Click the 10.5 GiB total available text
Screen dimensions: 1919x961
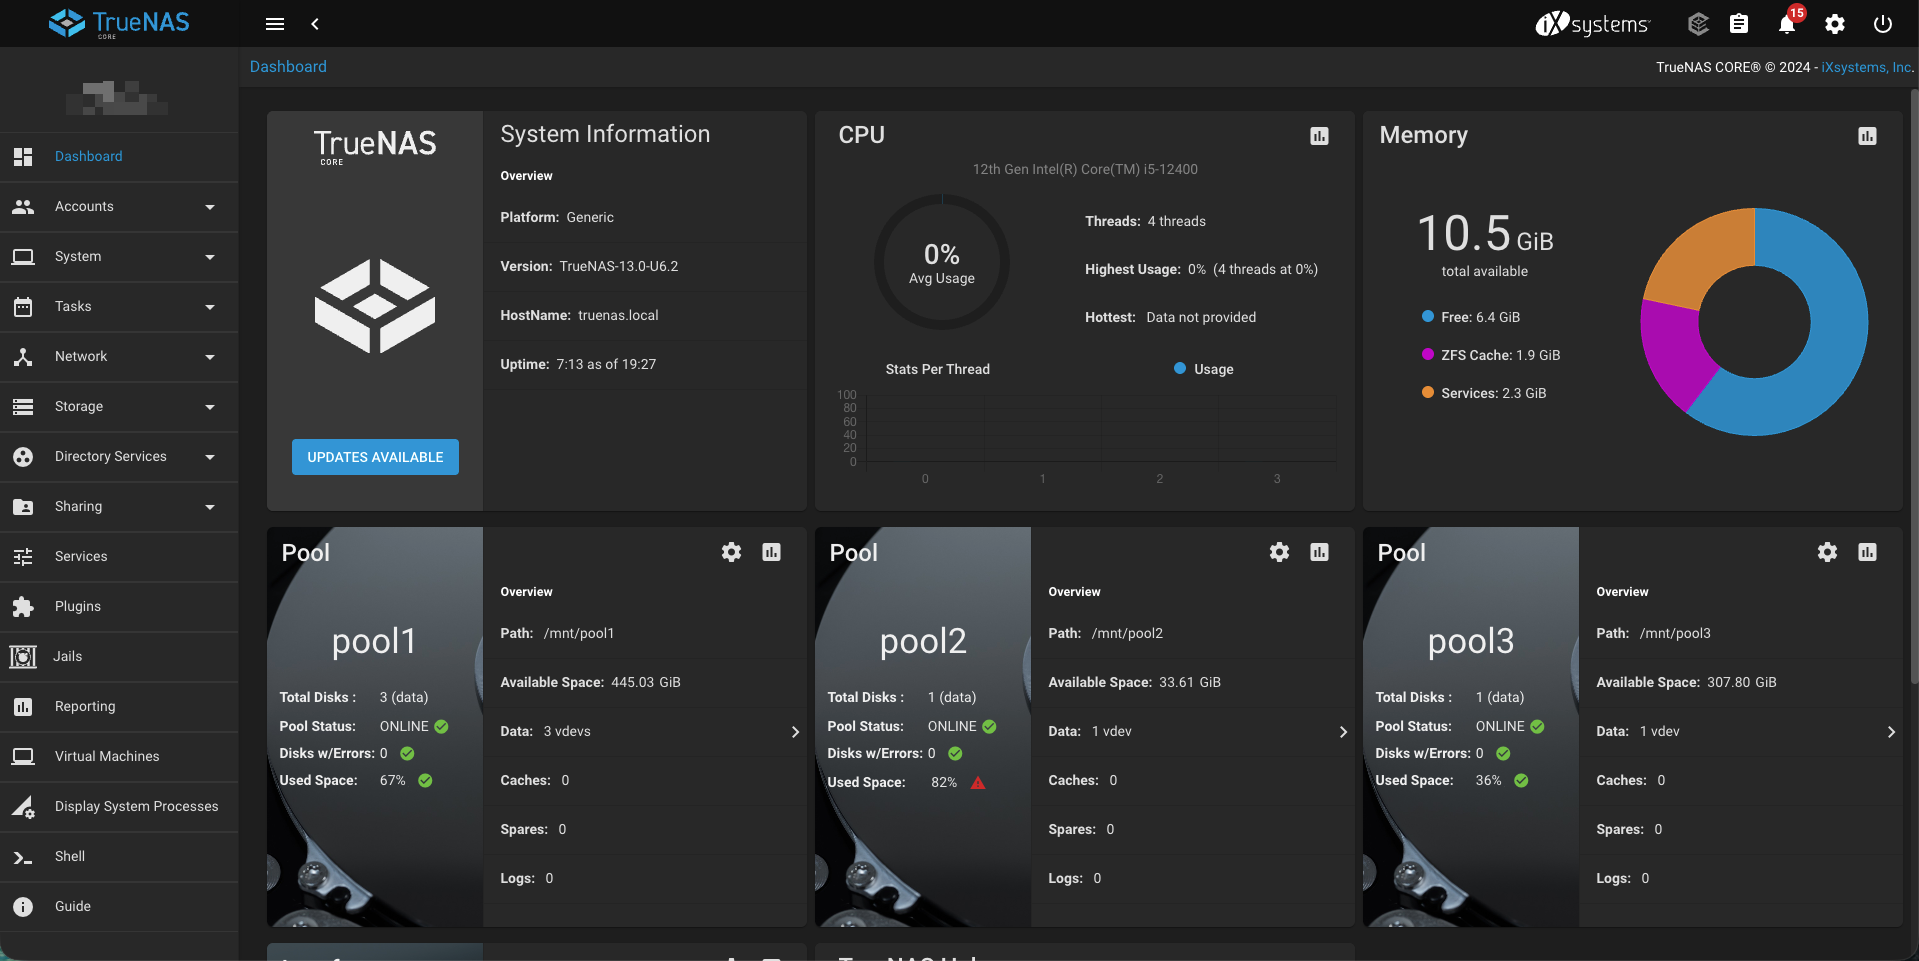pos(1485,244)
